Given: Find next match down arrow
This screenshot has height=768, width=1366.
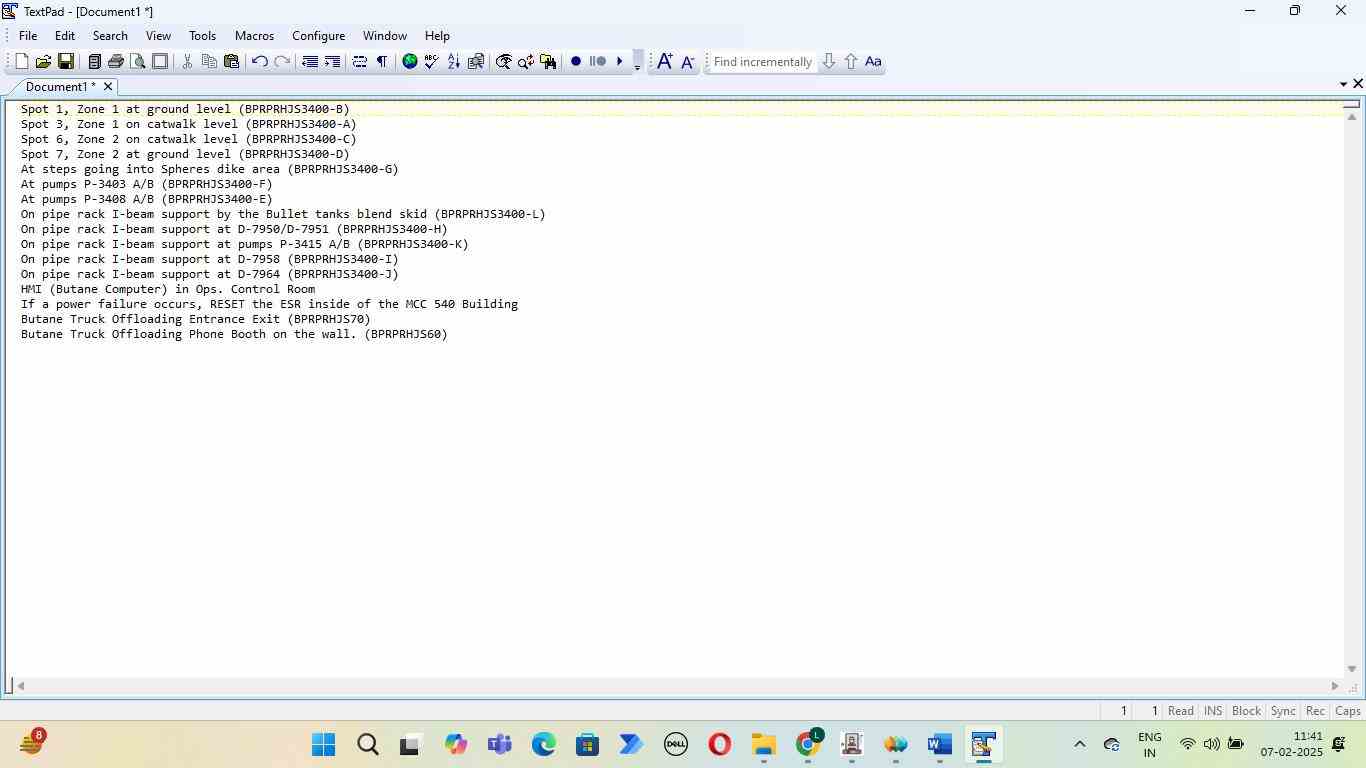Looking at the screenshot, I should pyautogui.click(x=829, y=62).
